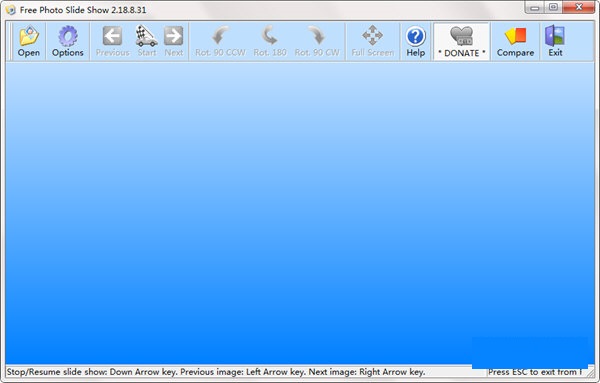Close the Free Photo Slide Show window
This screenshot has width=600, height=383.
coord(579,7)
